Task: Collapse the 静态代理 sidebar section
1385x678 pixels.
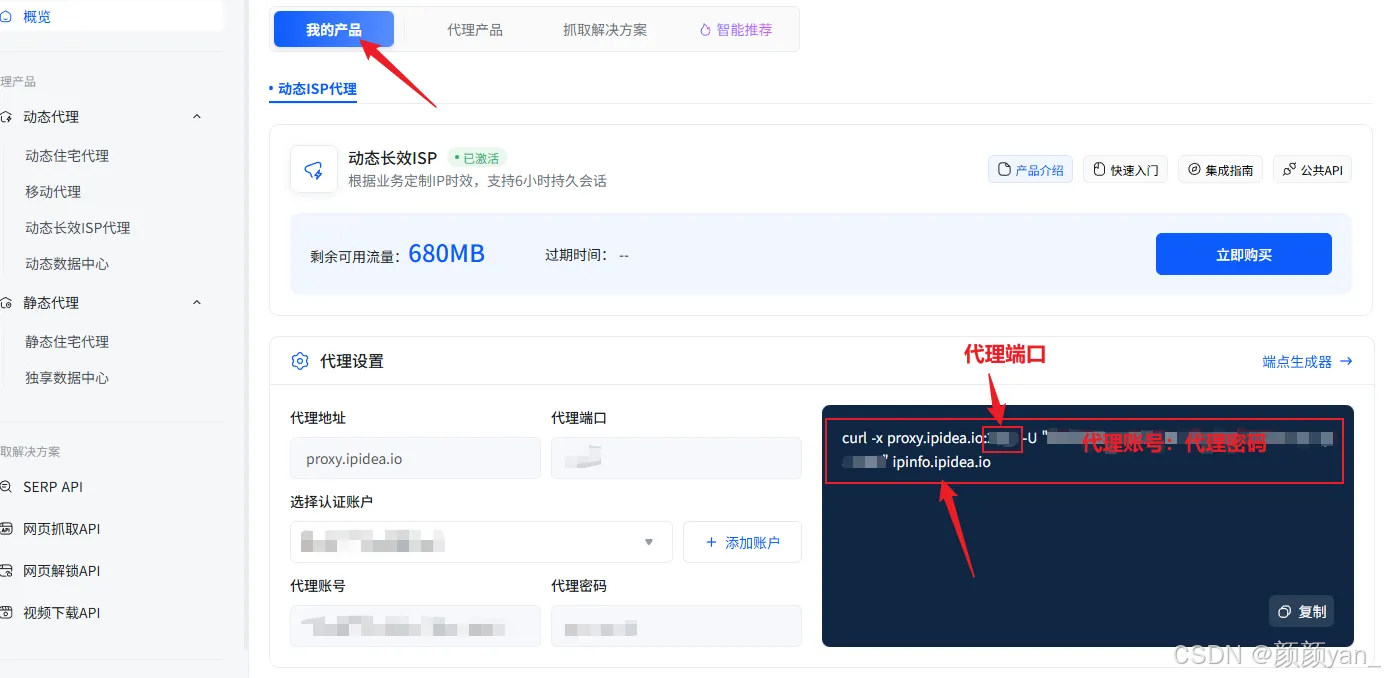Action: pos(197,302)
